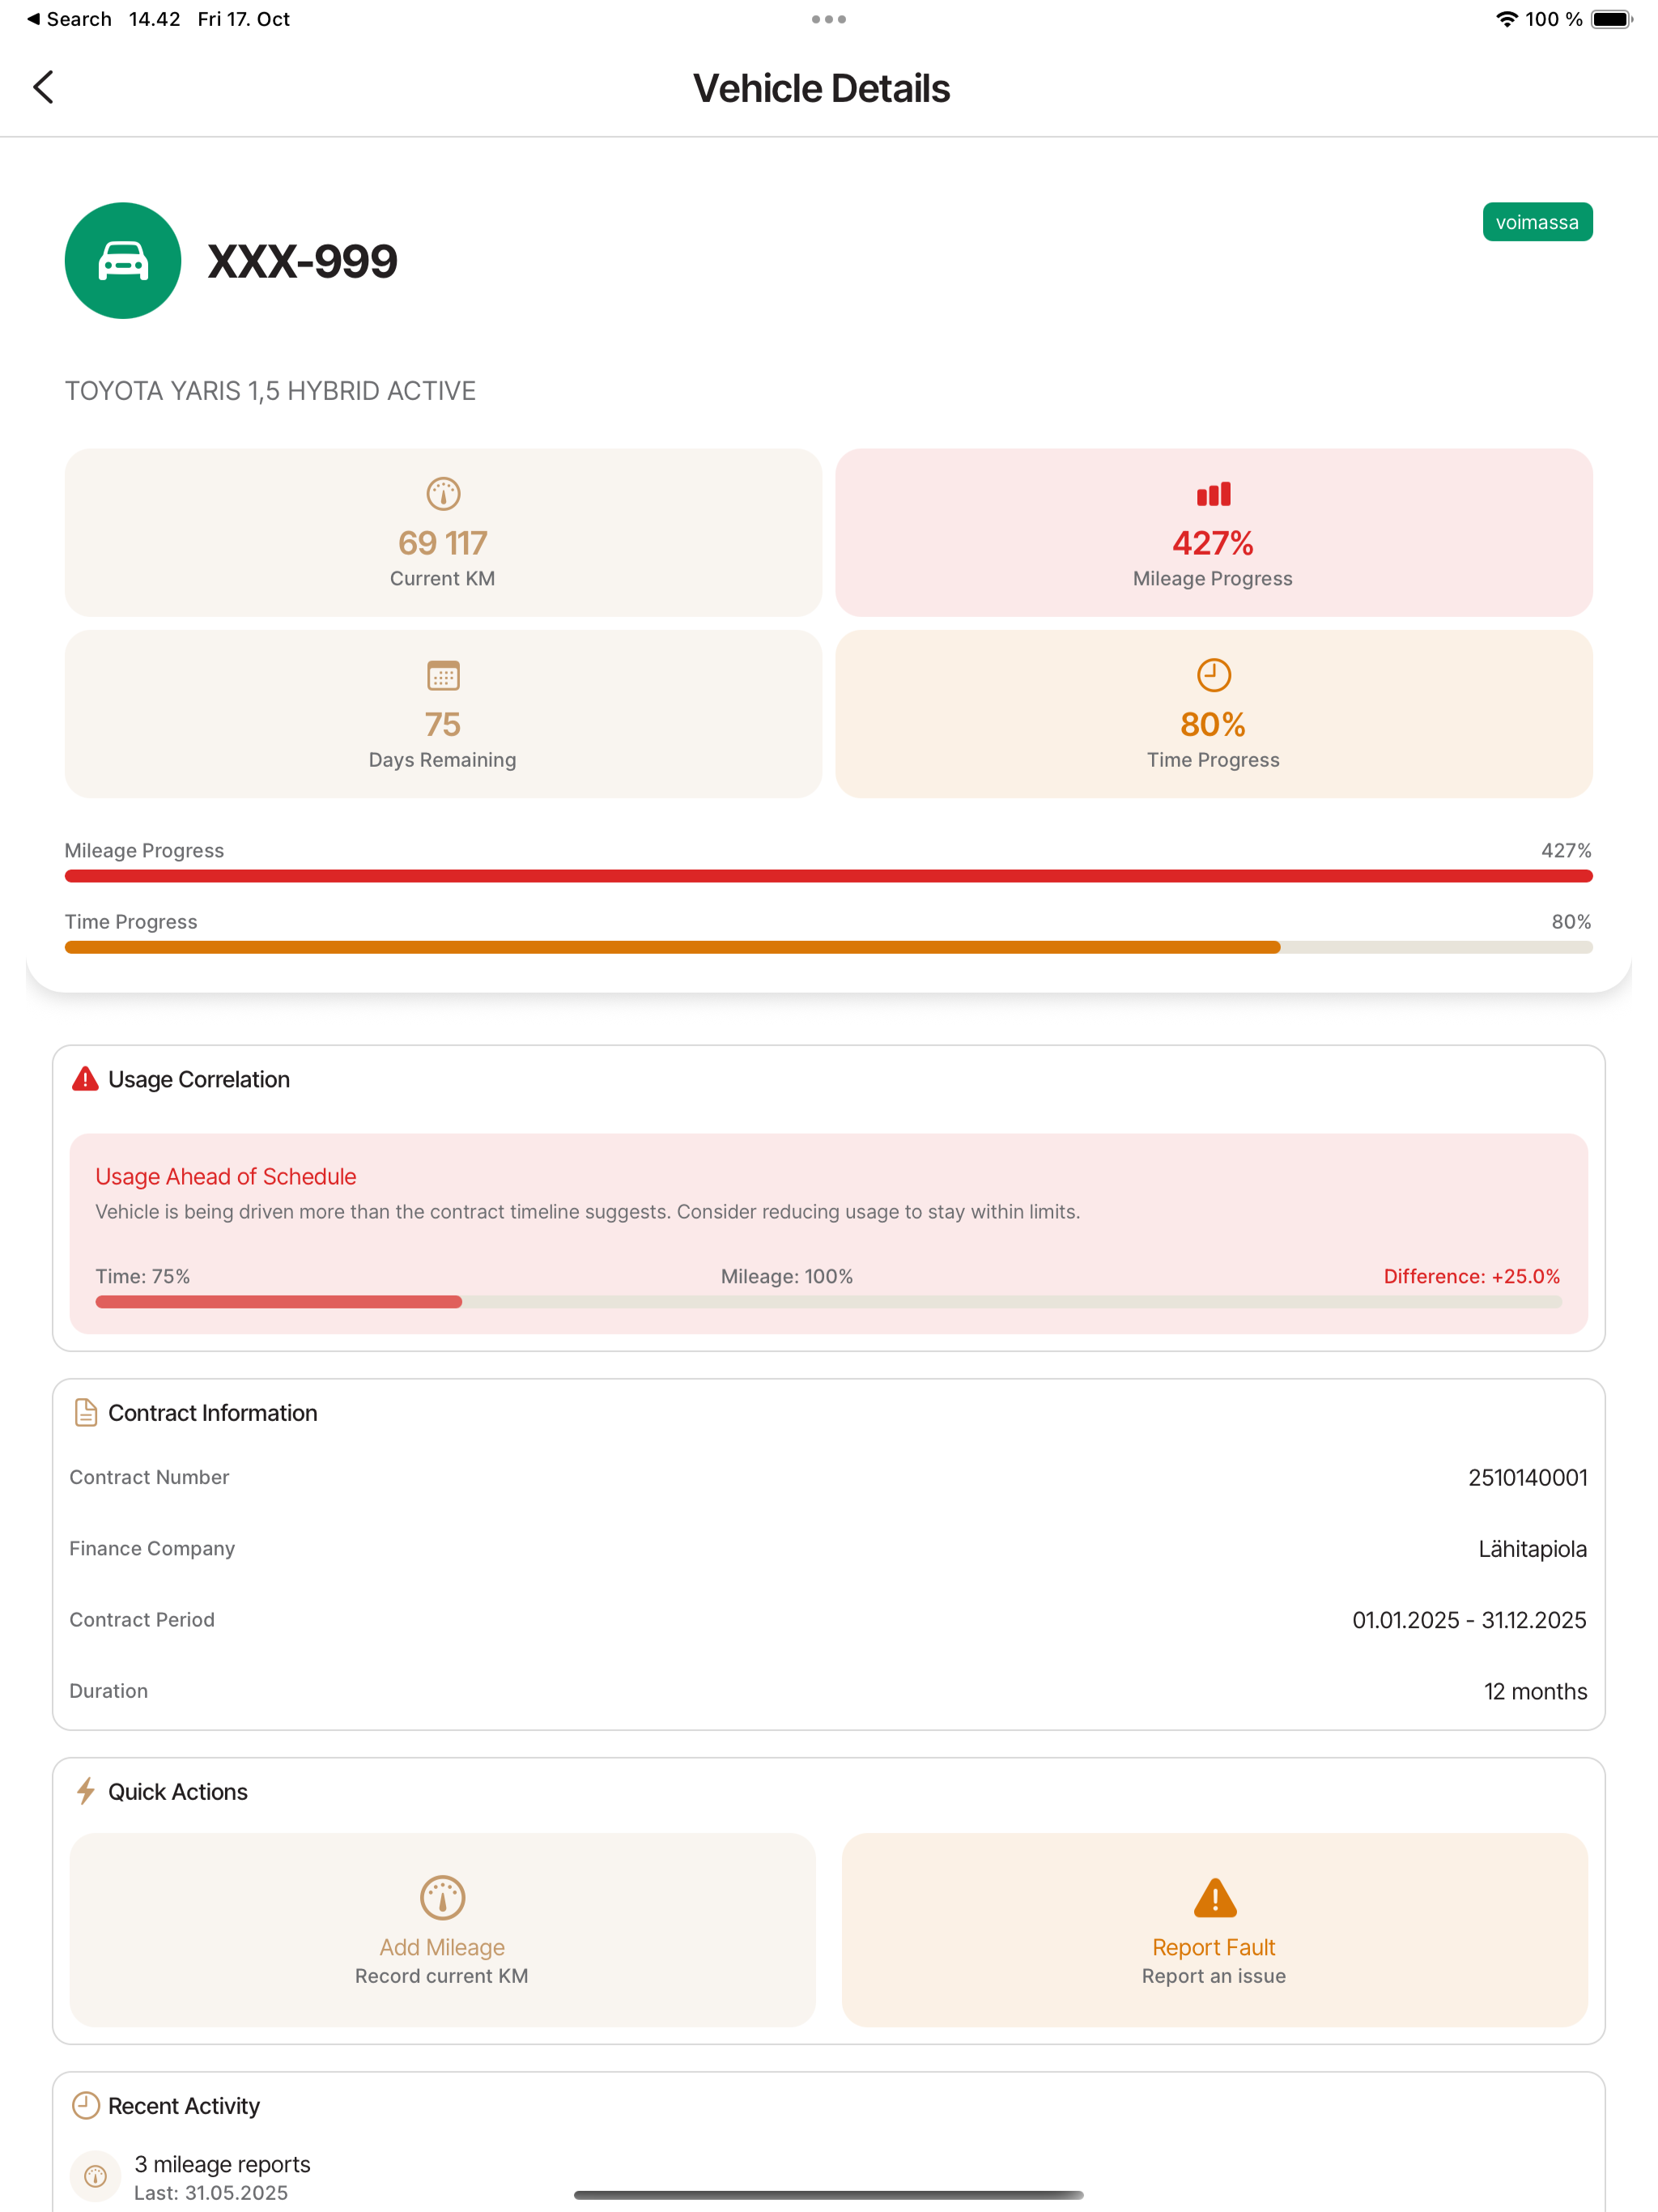Tap the red Mileage Progress bar

(829, 876)
